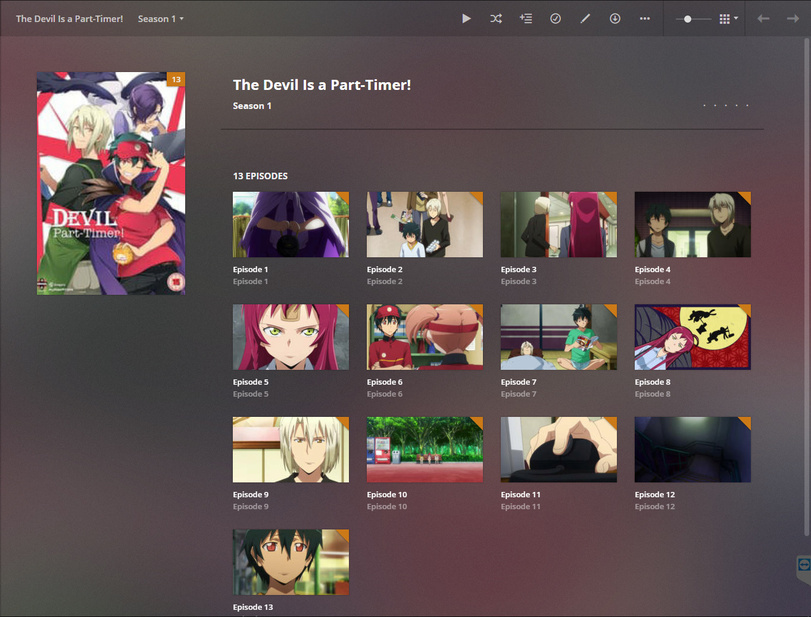The width and height of the screenshot is (811, 617).
Task: Click the page vertical scrollbar
Action: click(807, 286)
